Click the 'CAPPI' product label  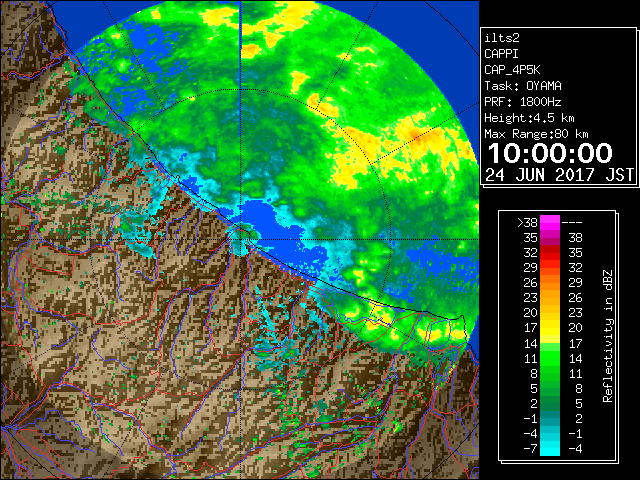[x=501, y=54]
